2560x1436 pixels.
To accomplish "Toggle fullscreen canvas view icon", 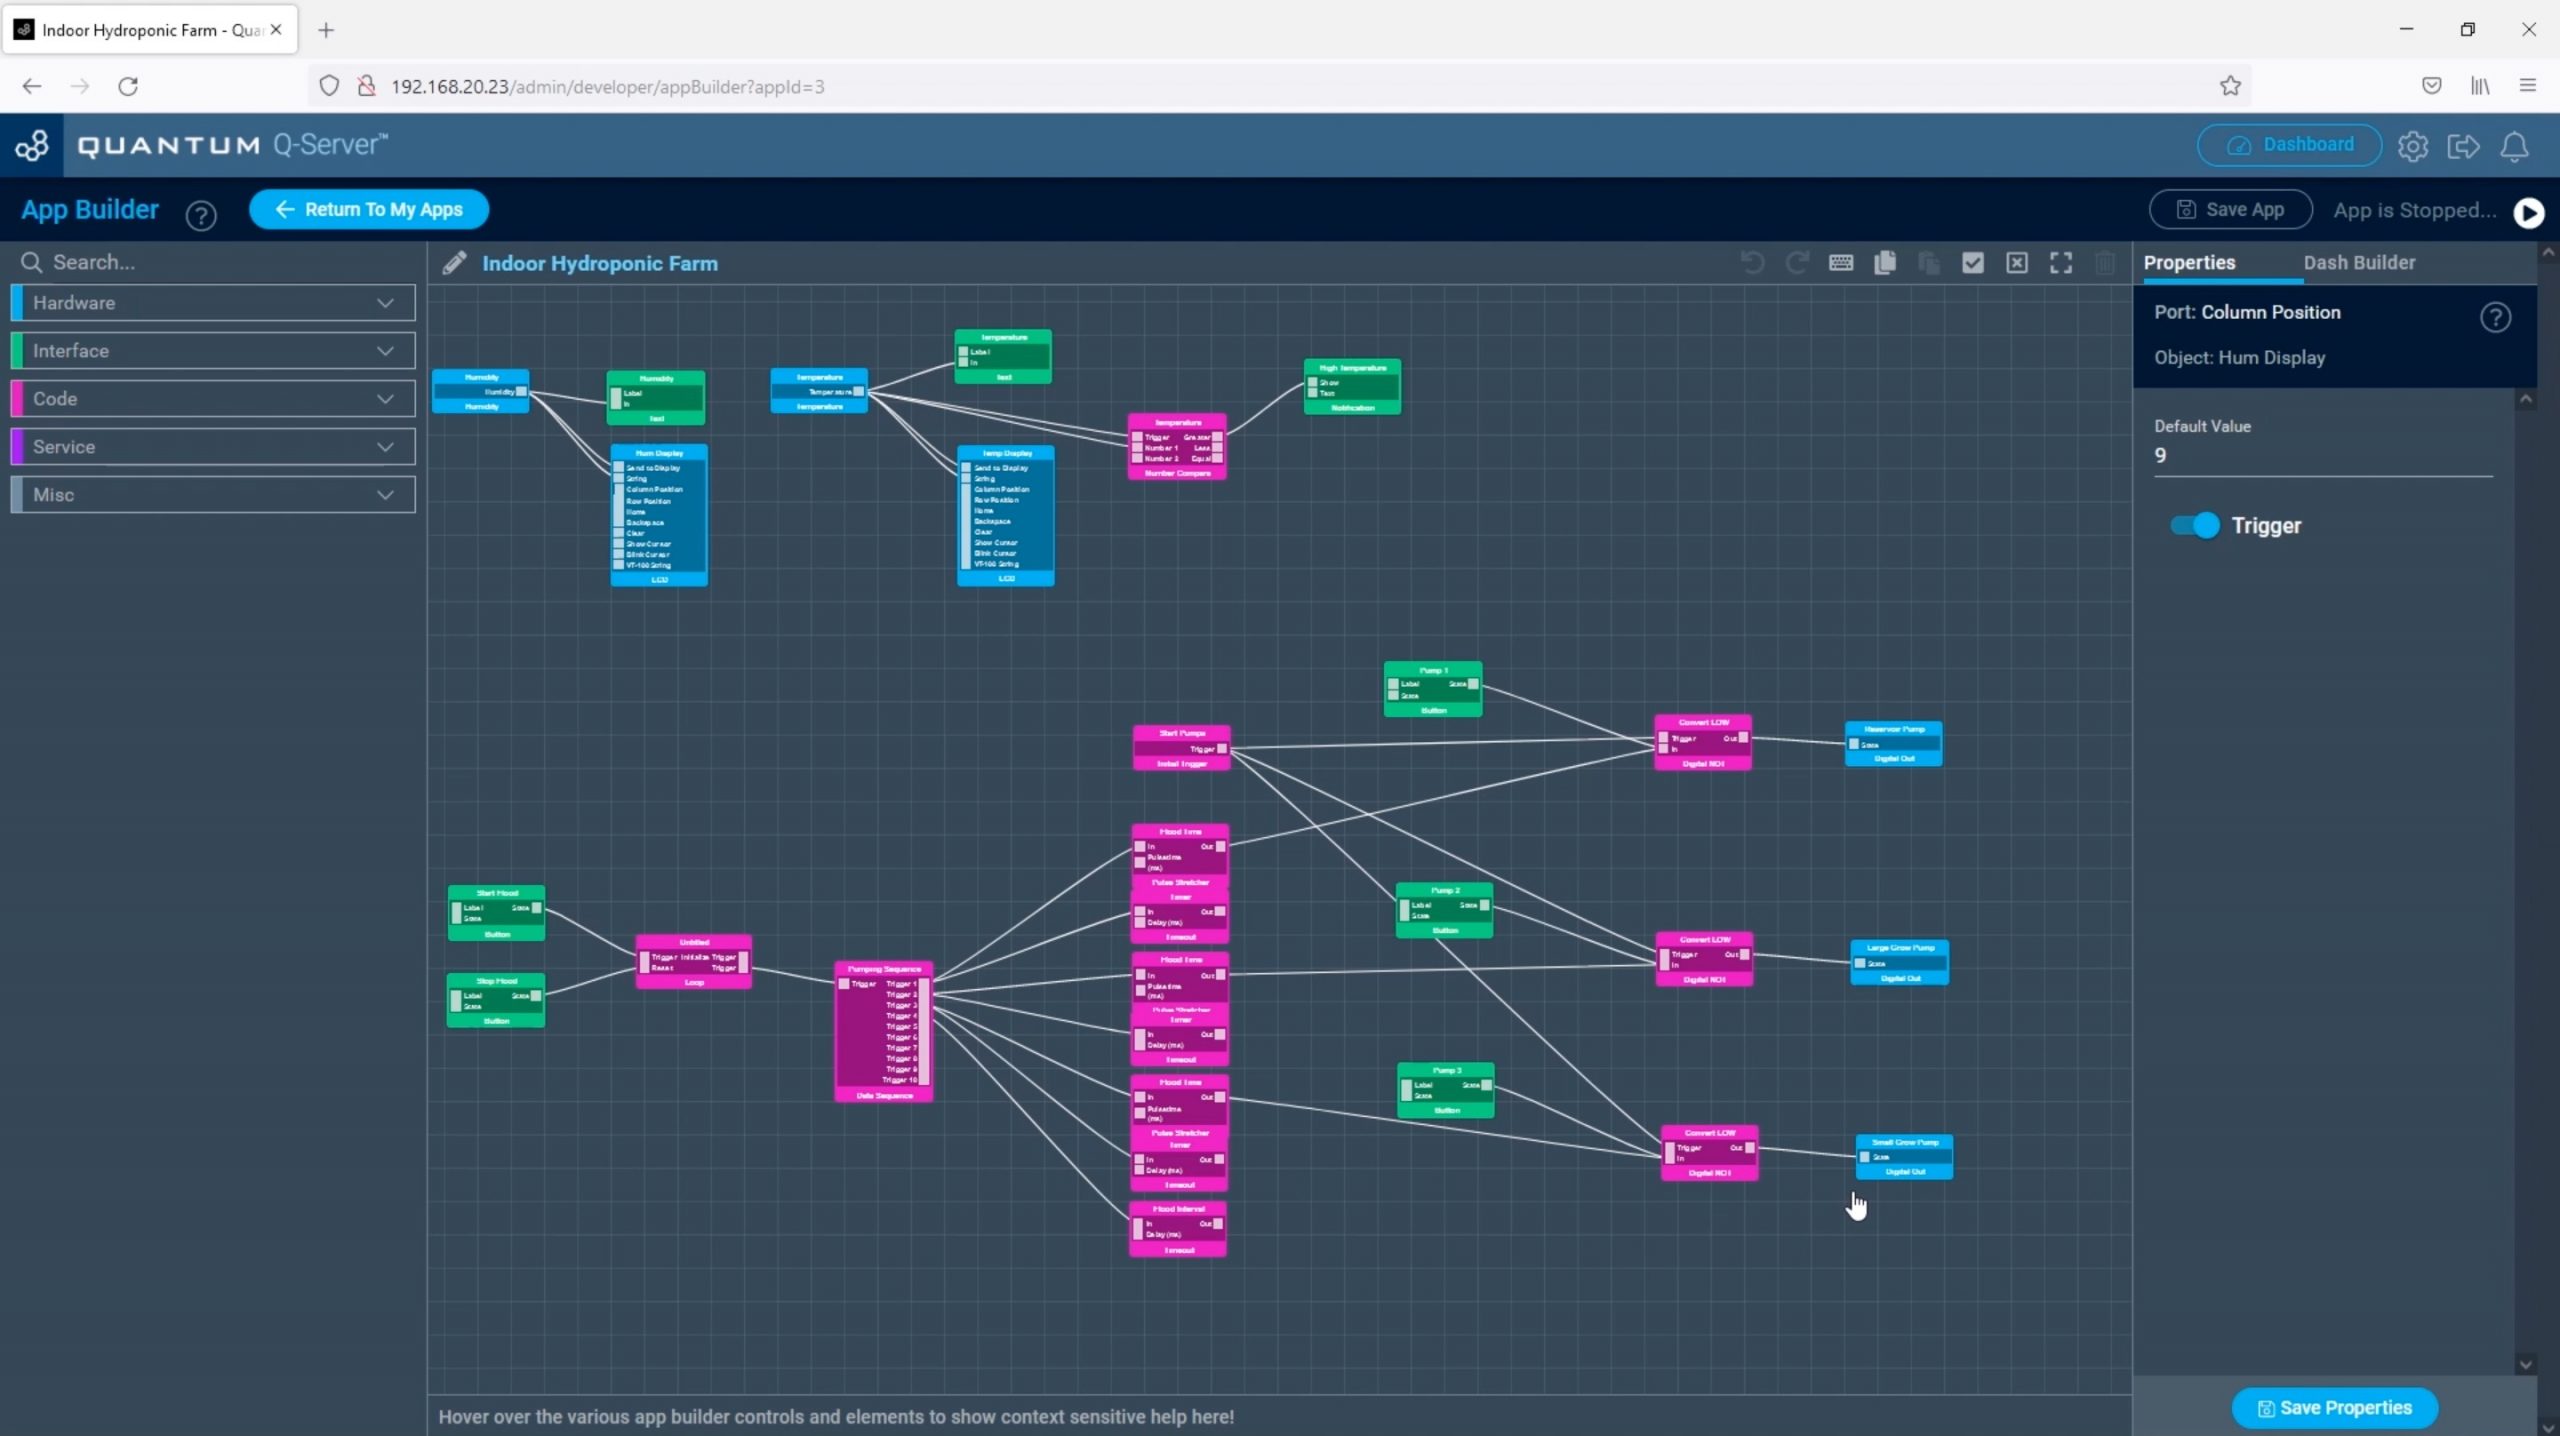I will click(2061, 263).
